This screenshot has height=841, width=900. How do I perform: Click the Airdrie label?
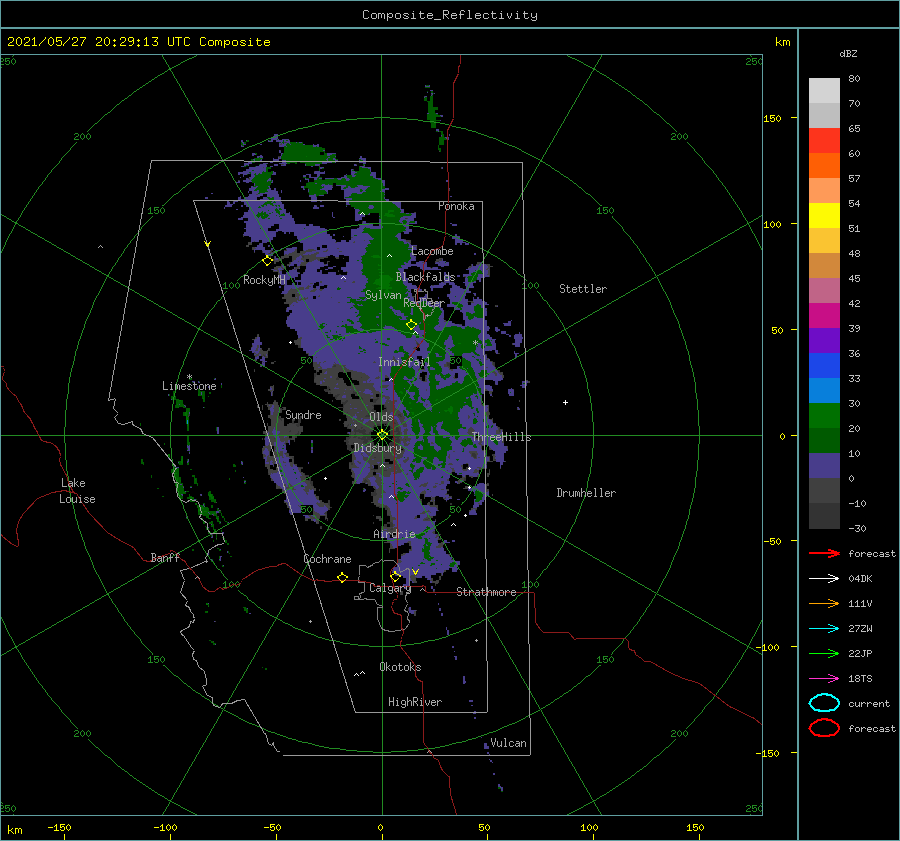394,534
